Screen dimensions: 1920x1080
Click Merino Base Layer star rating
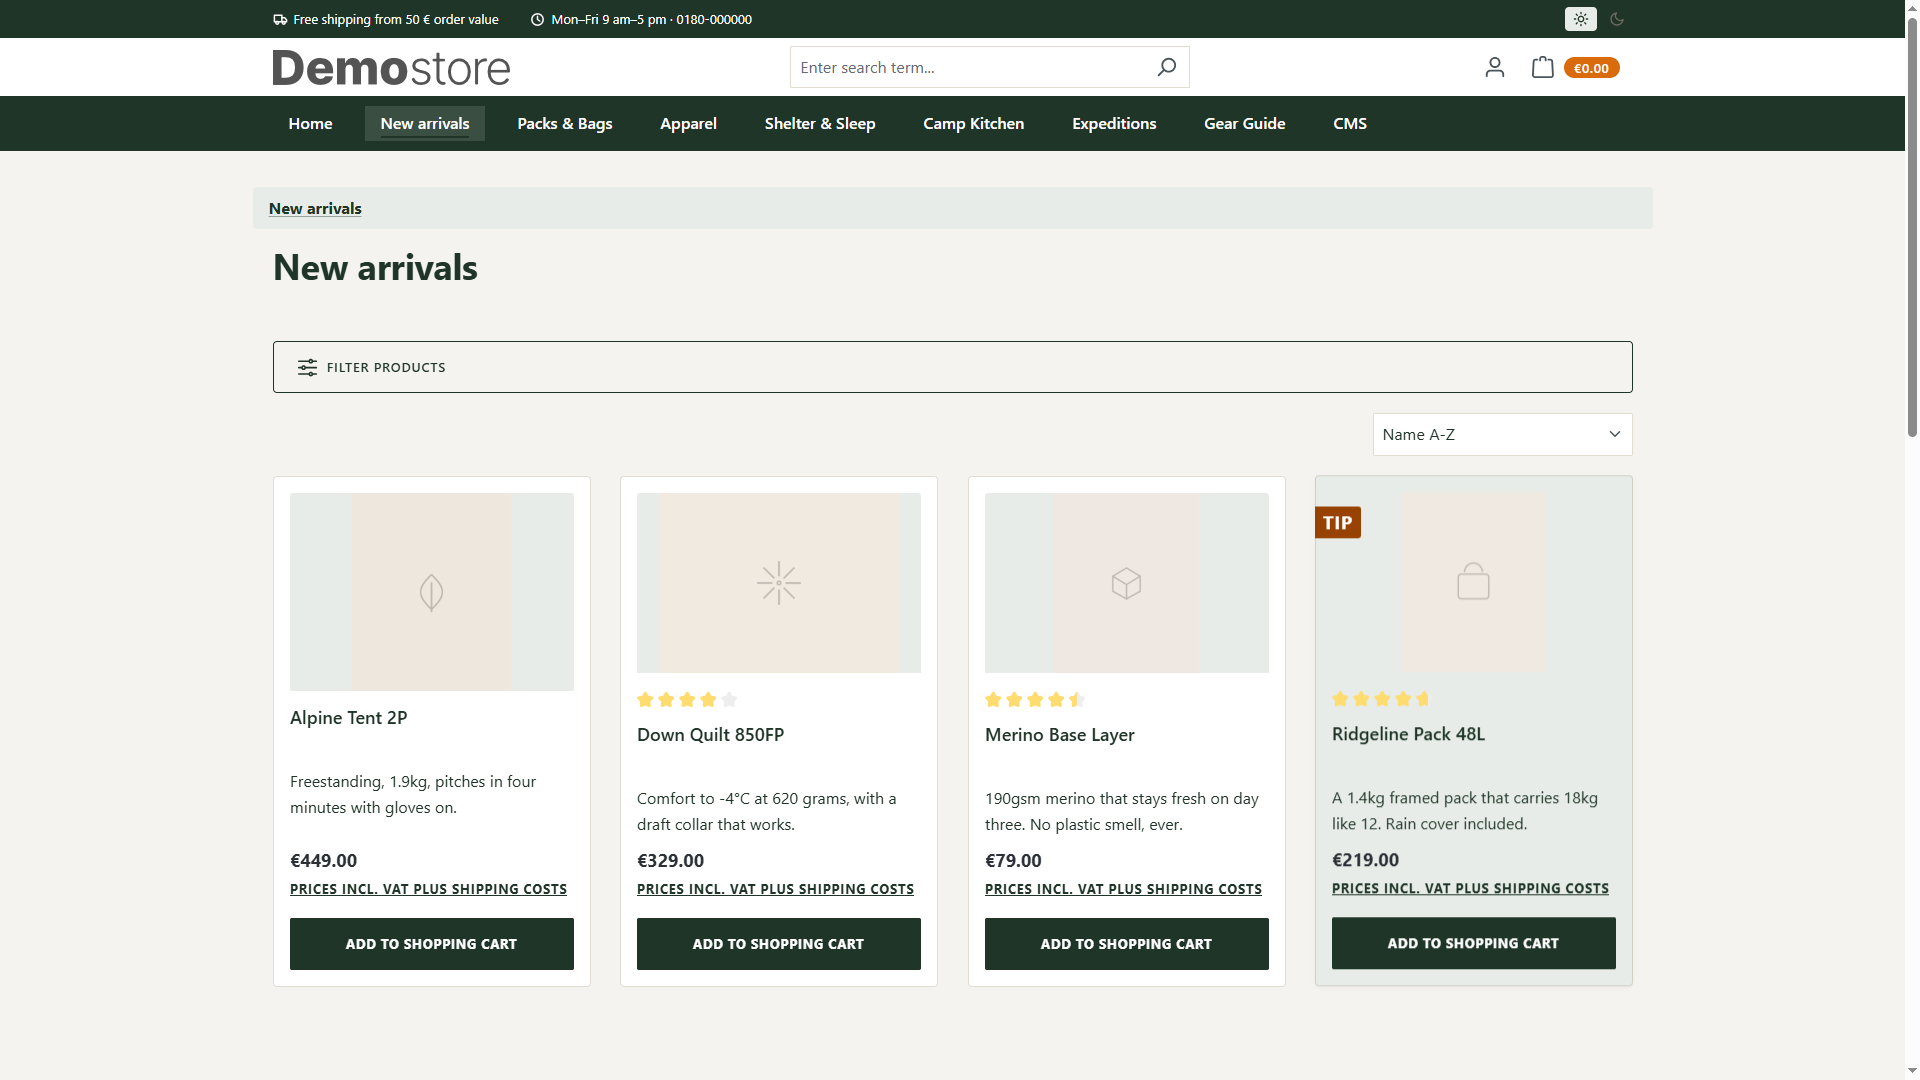(x=1035, y=700)
